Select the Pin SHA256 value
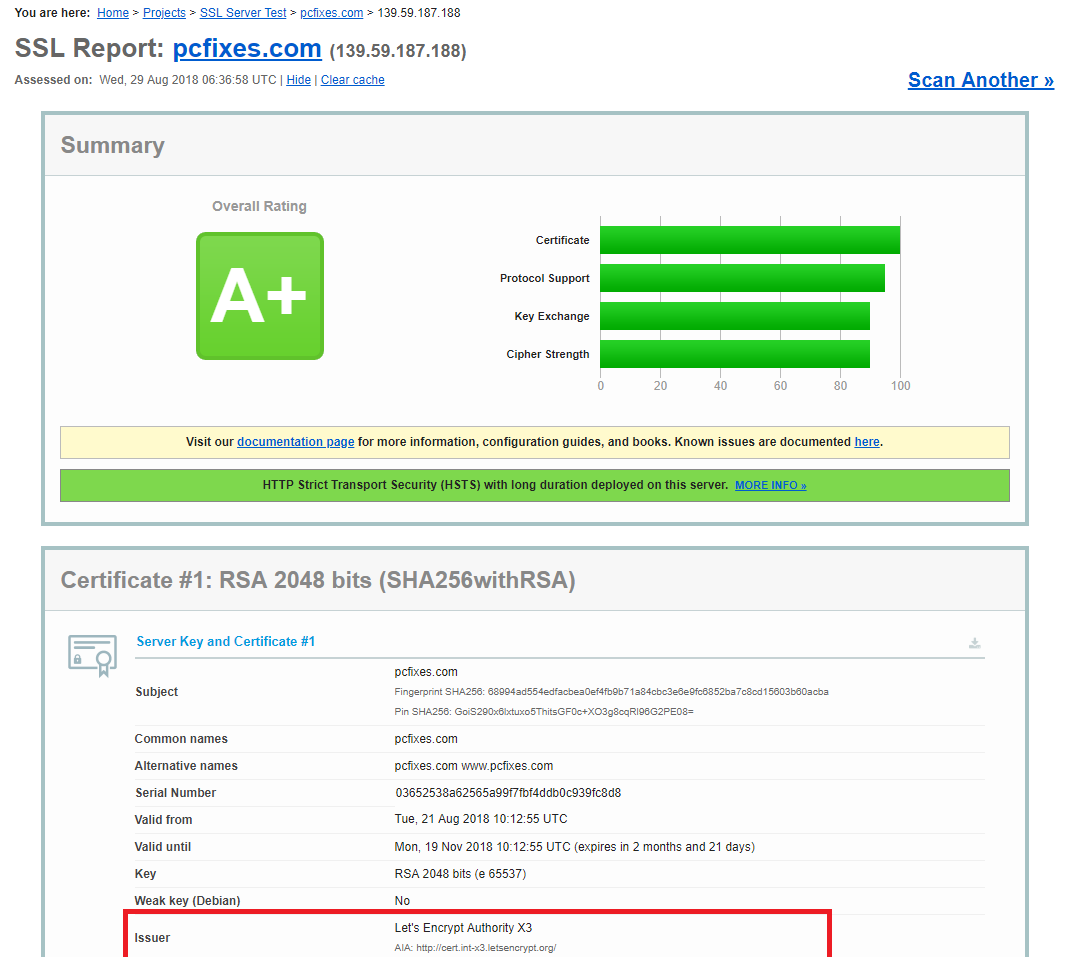Viewport: 1067px width, 957px height. pyautogui.click(x=574, y=712)
